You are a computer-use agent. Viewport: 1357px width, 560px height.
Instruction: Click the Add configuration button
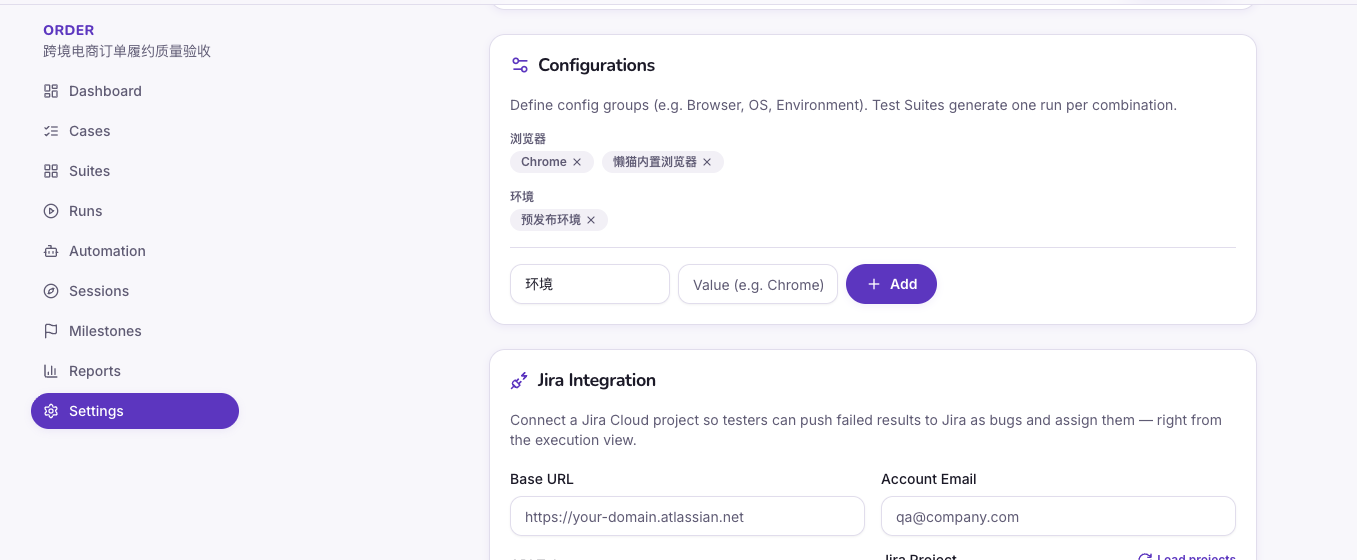tap(891, 284)
